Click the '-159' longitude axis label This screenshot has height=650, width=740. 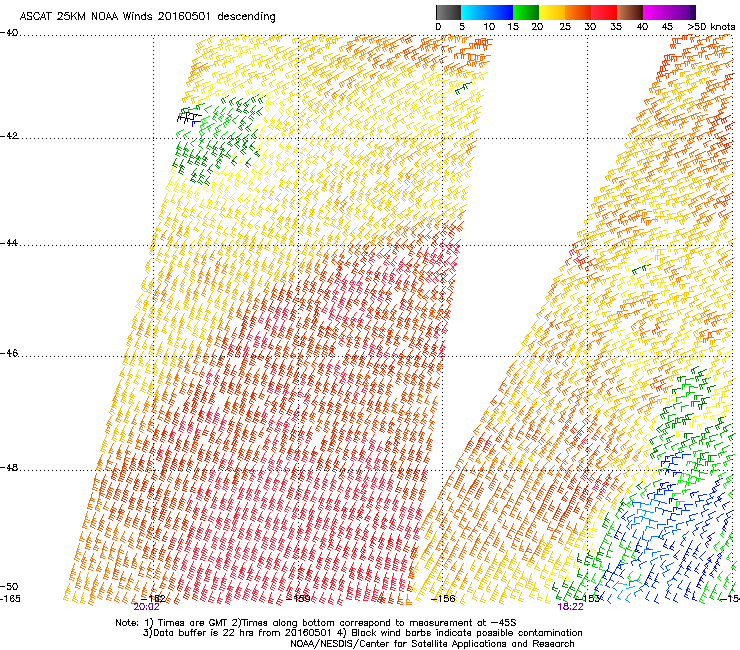[x=299, y=599]
